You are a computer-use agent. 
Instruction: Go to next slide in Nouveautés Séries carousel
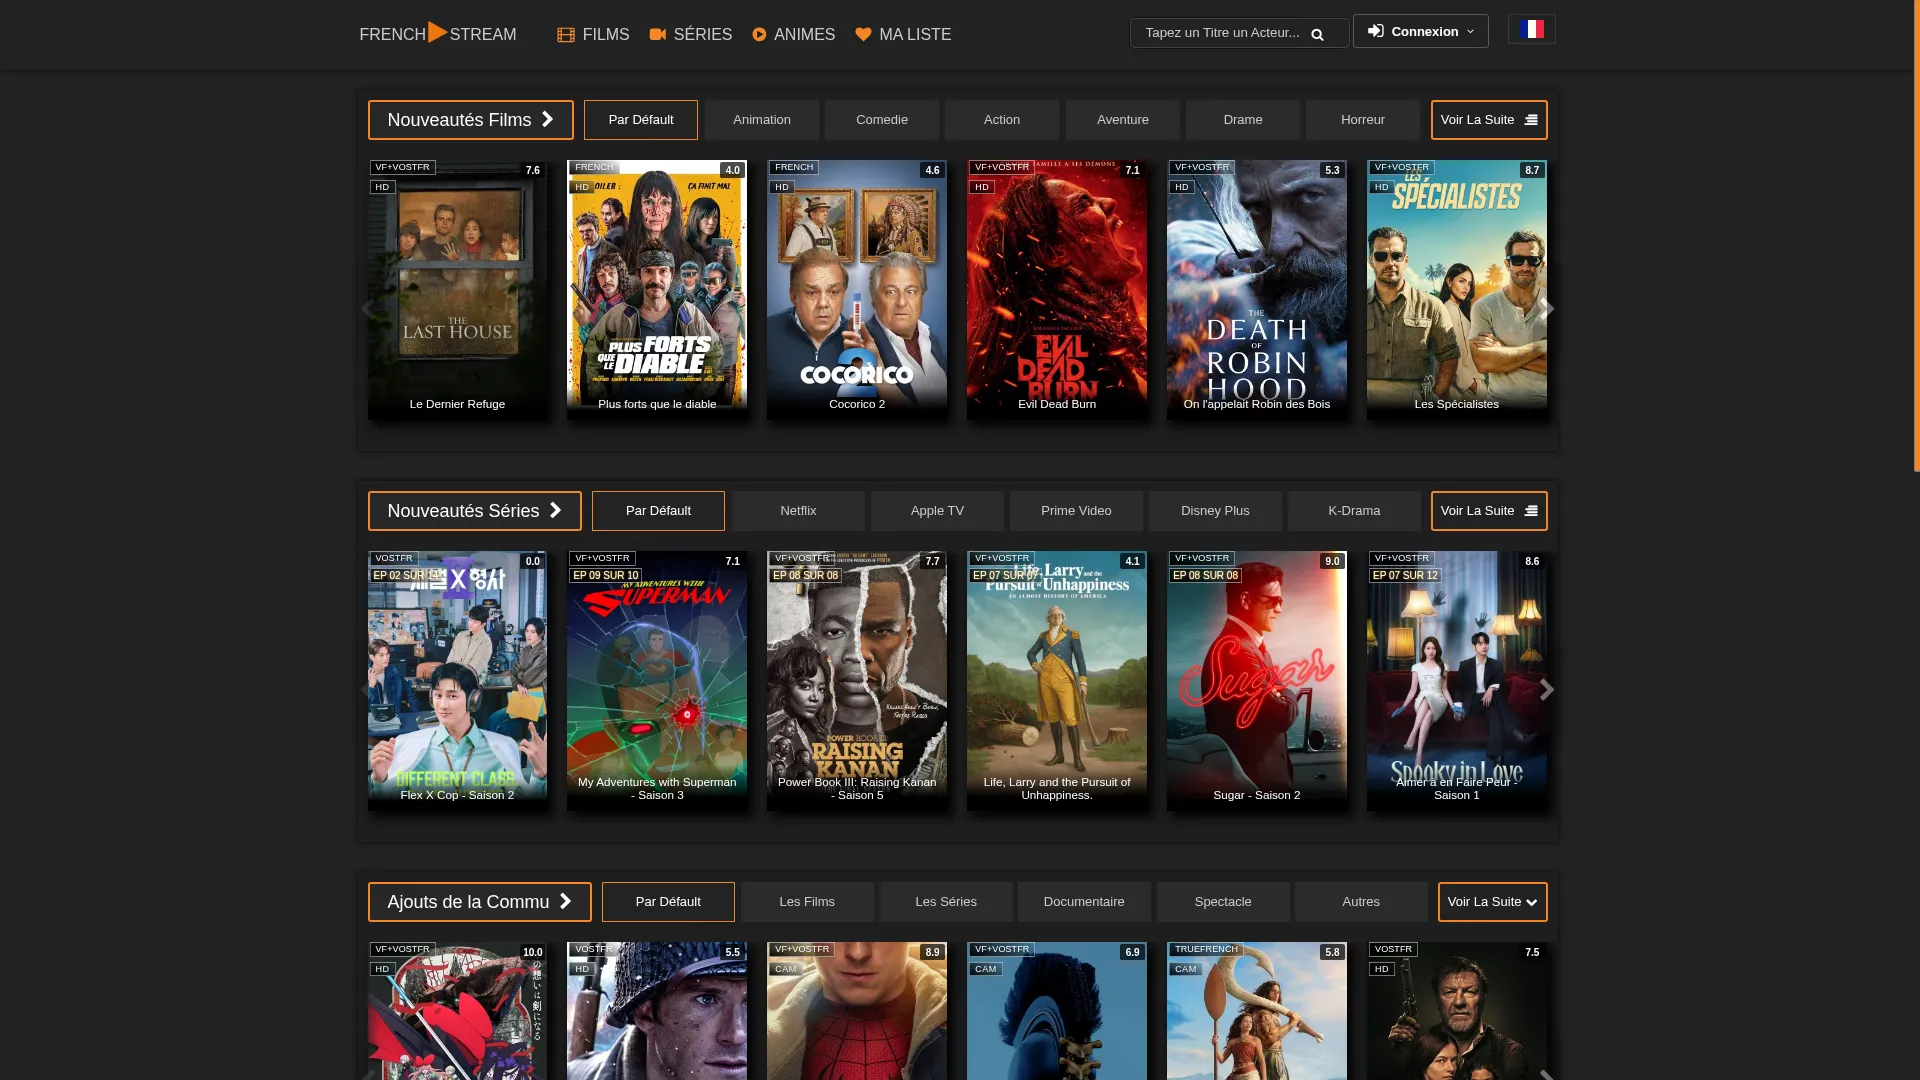coord(1546,690)
